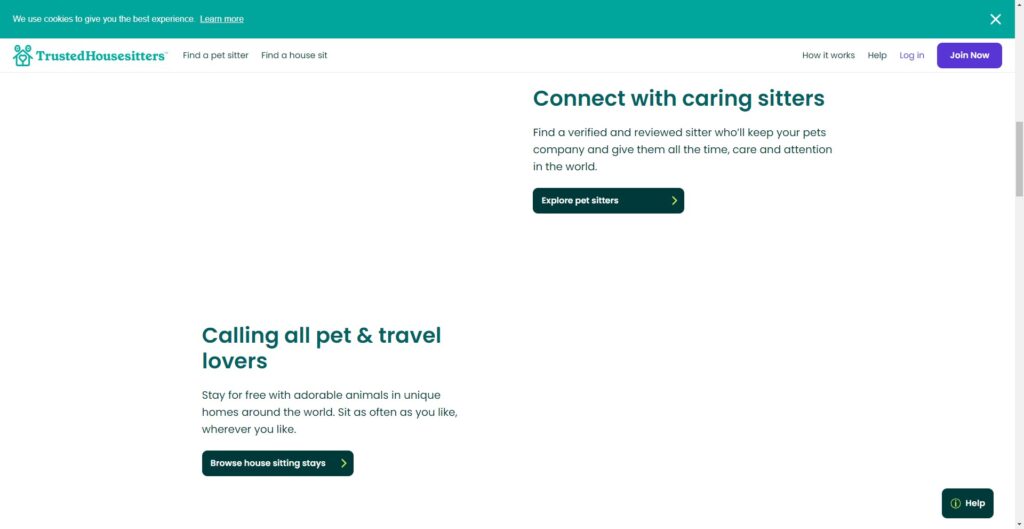The width and height of the screenshot is (1024, 529).
Task: Click the TrustedHousesitters house logo icon
Action: (23, 56)
